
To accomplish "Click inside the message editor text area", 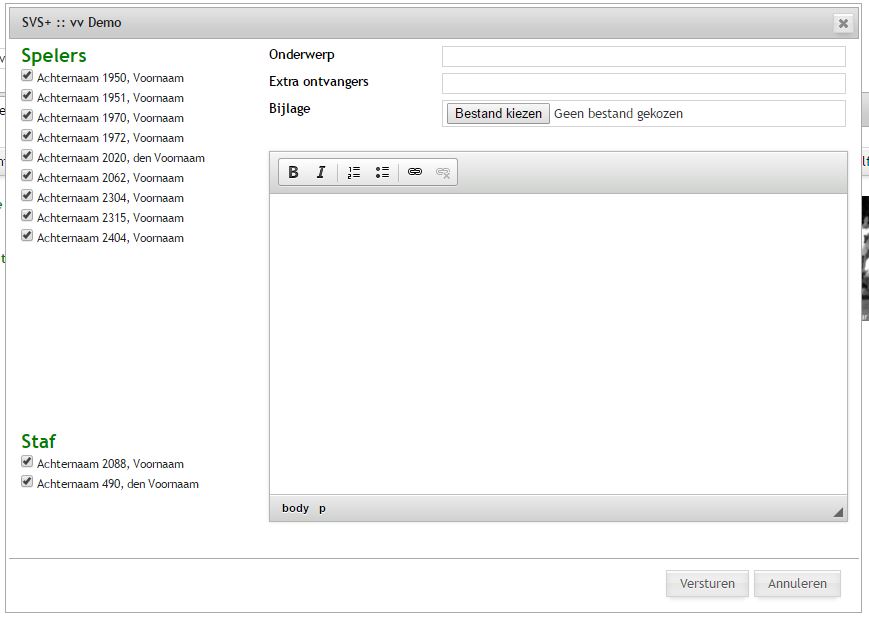I will pos(558,340).
